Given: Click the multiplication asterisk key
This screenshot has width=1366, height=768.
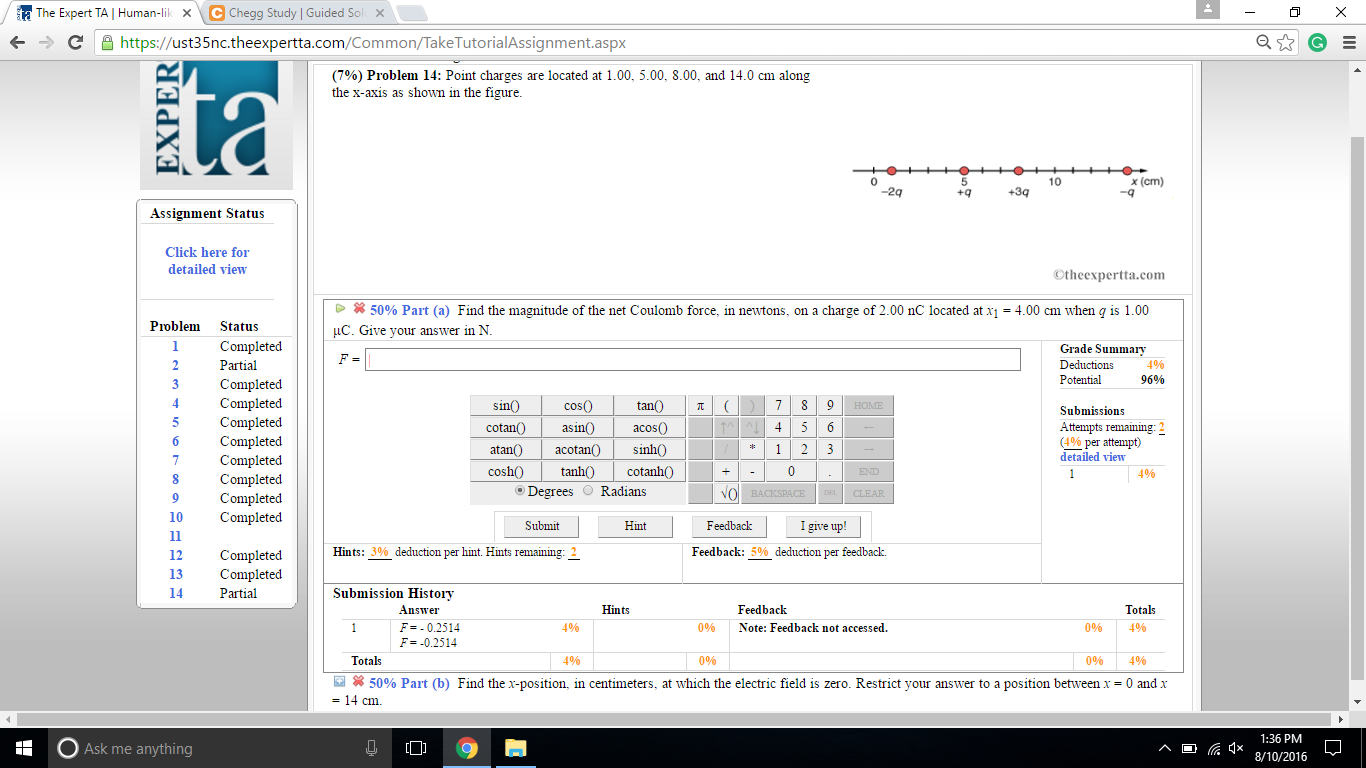Looking at the screenshot, I should [751, 448].
